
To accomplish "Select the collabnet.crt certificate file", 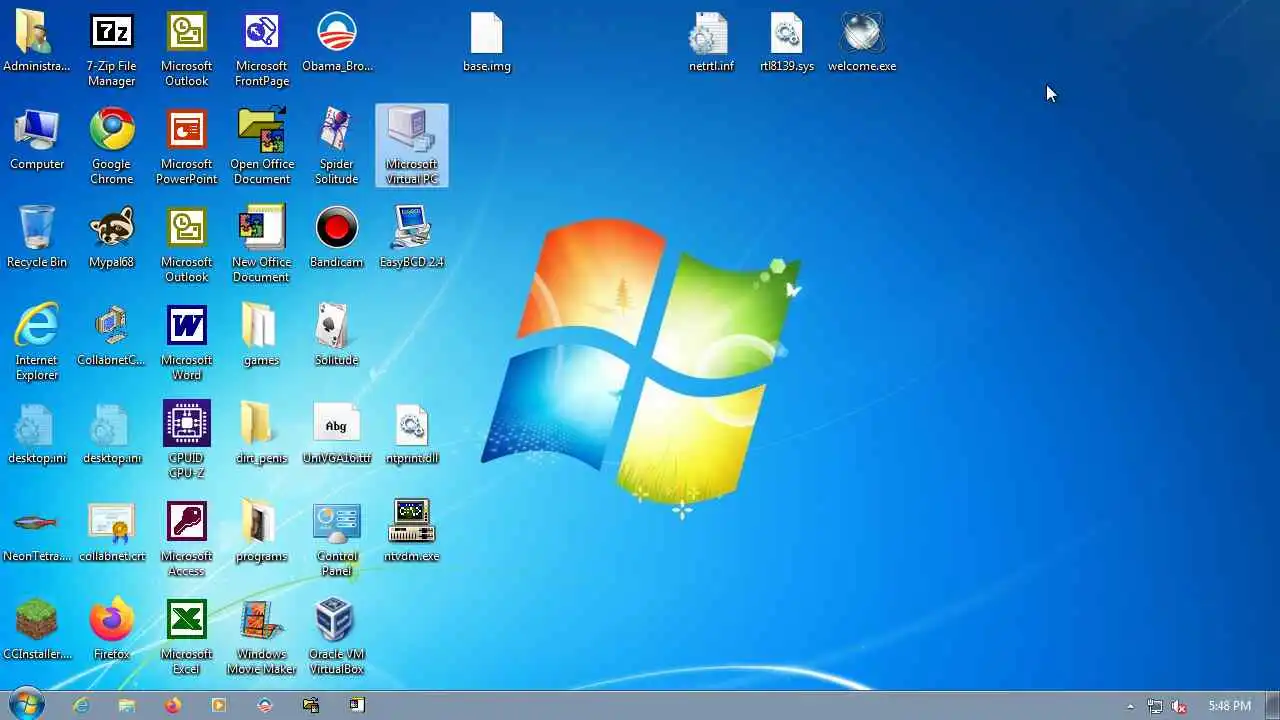I will [111, 532].
